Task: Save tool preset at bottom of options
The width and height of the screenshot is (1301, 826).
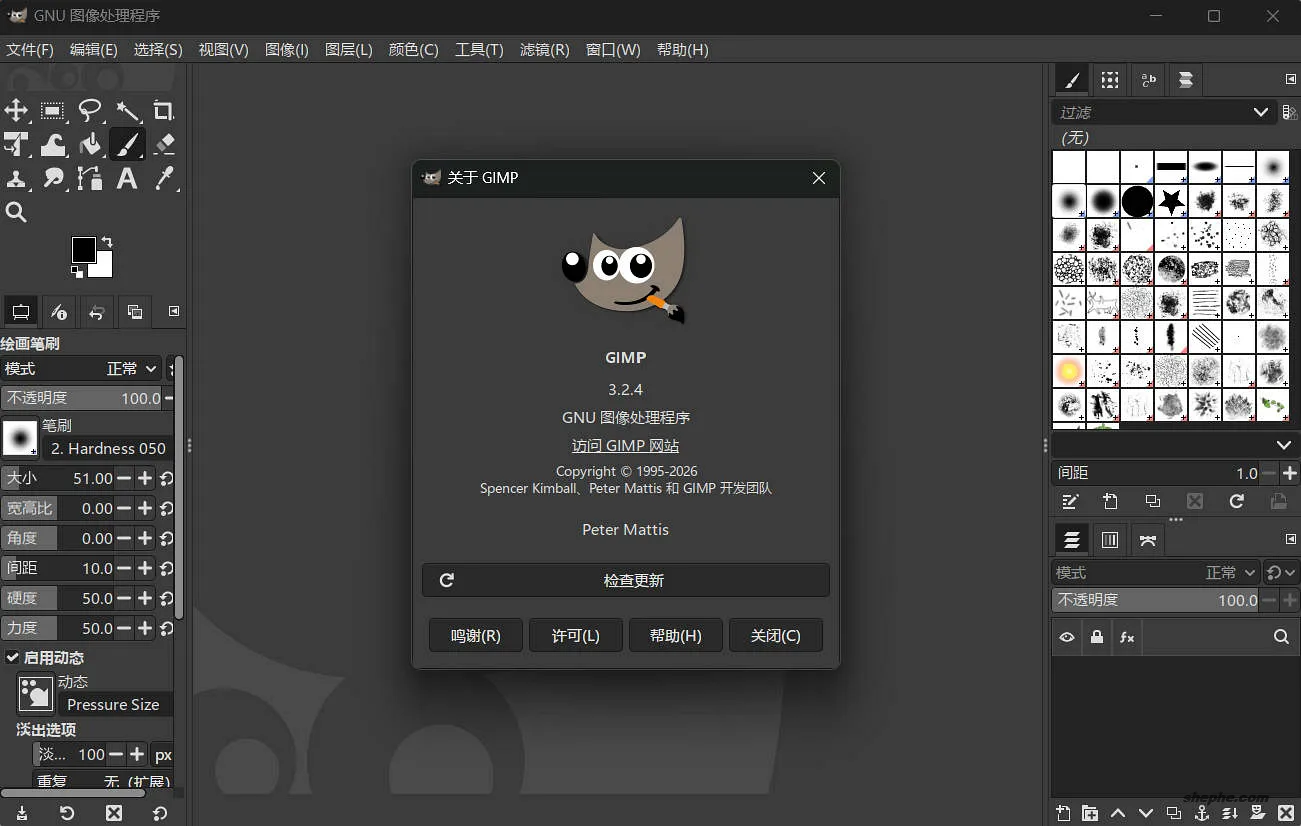Action: (x=22, y=813)
